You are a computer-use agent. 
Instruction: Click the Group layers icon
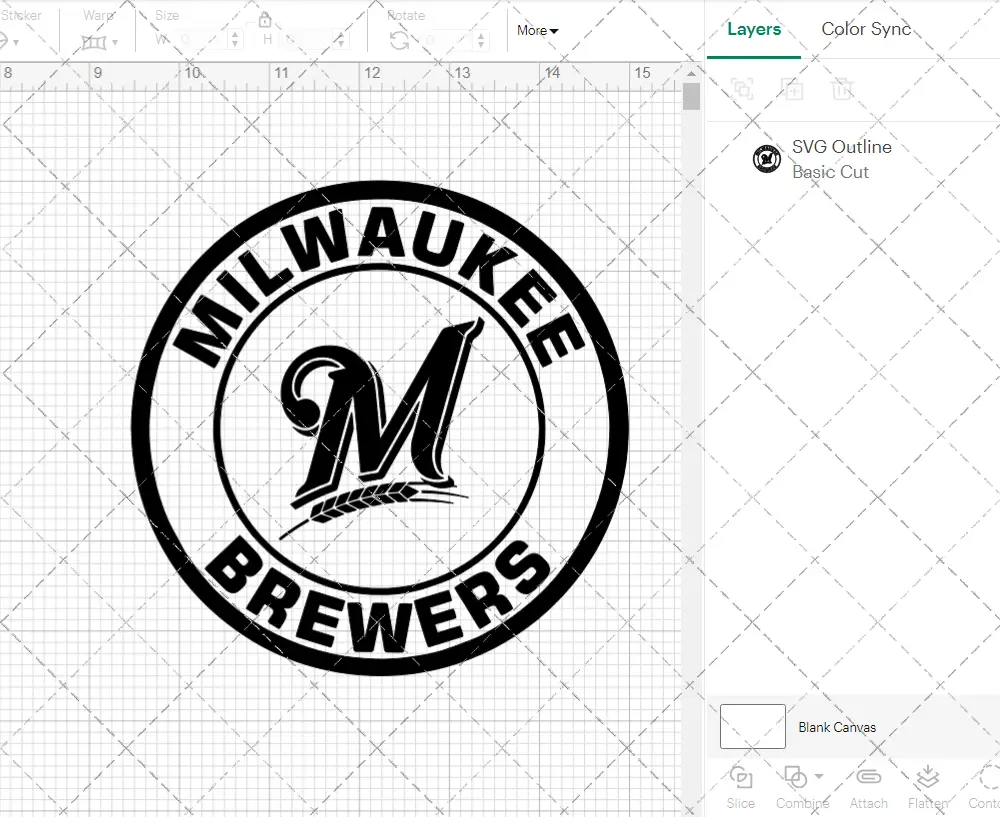point(742,89)
